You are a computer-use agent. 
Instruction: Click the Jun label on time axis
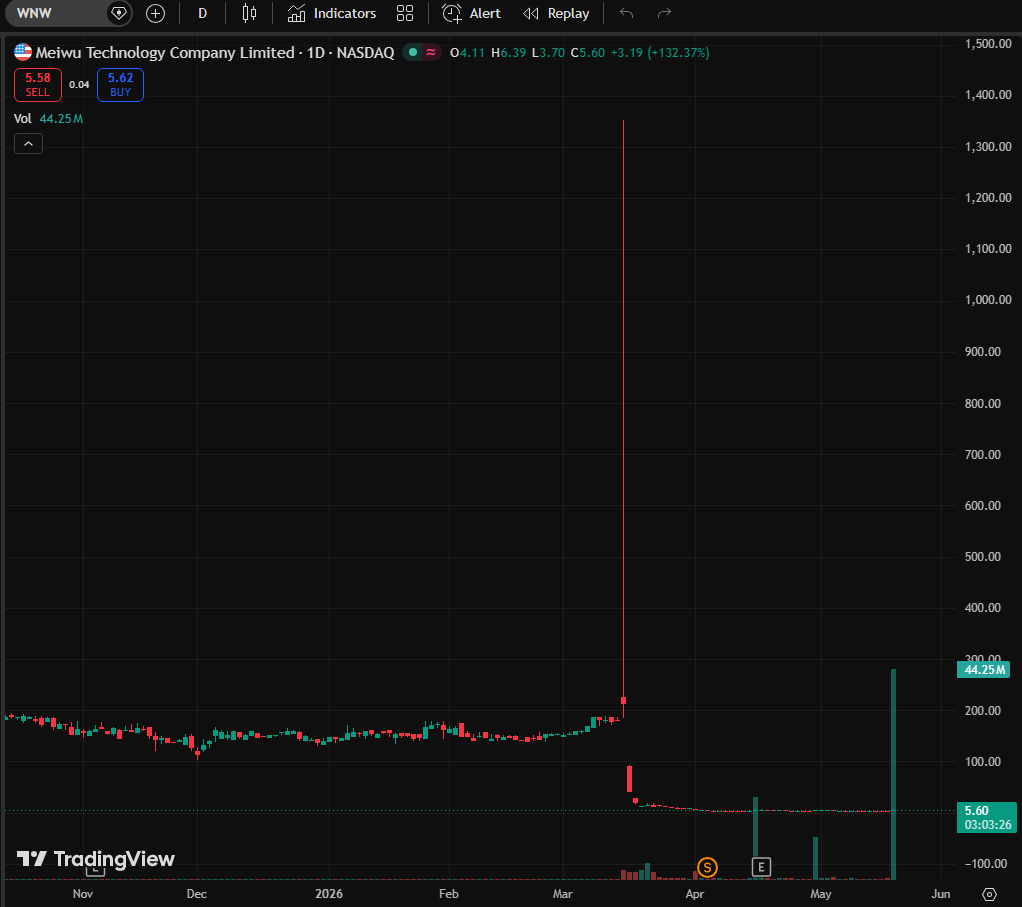pyautogui.click(x=941, y=893)
